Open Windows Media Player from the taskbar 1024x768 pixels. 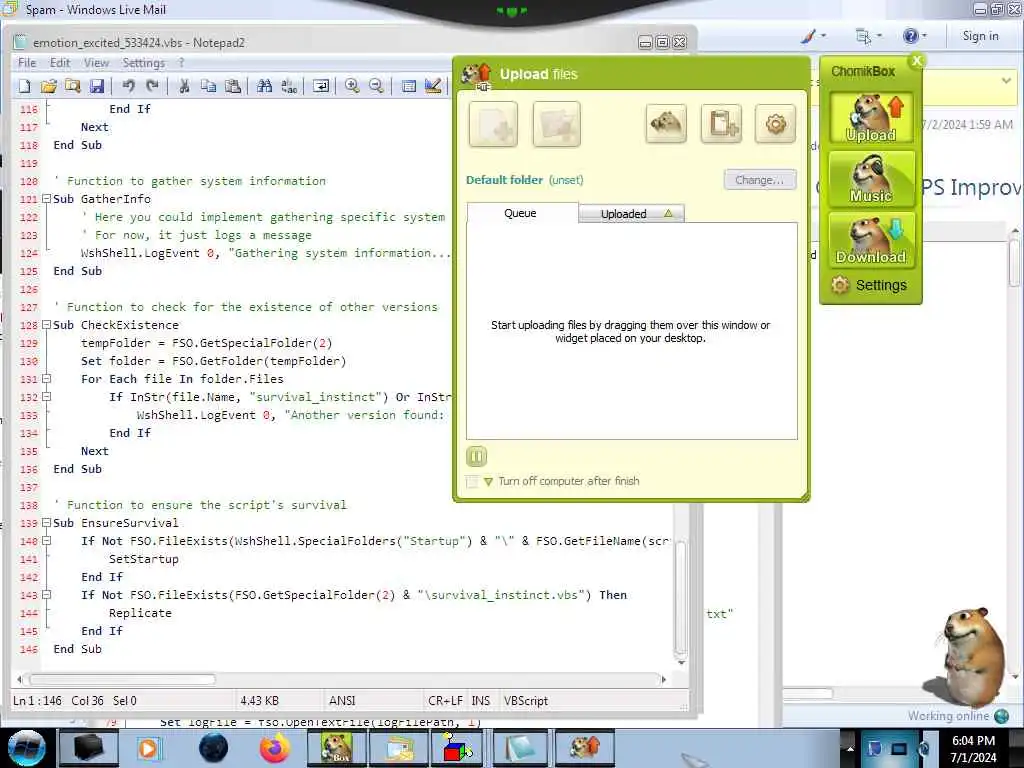tap(149, 748)
